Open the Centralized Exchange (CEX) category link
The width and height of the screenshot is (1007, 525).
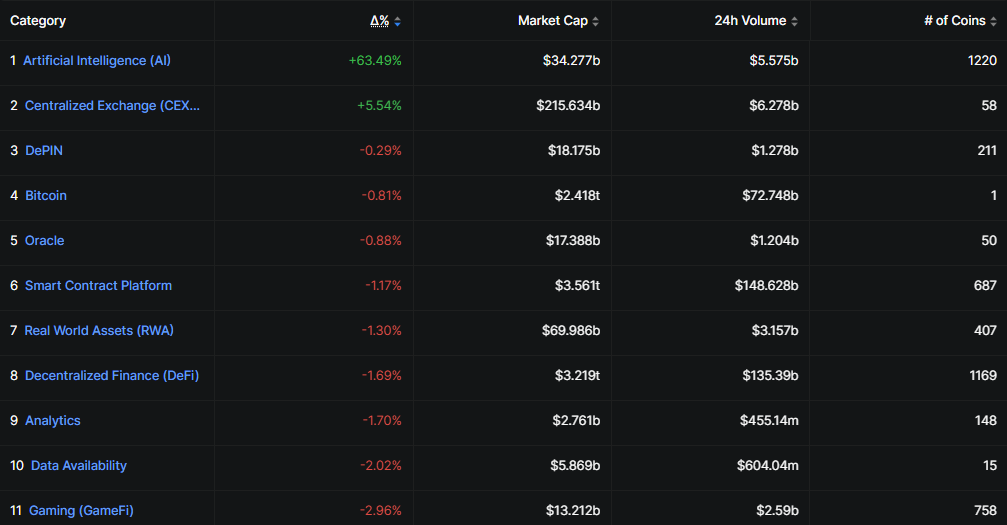tap(112, 105)
